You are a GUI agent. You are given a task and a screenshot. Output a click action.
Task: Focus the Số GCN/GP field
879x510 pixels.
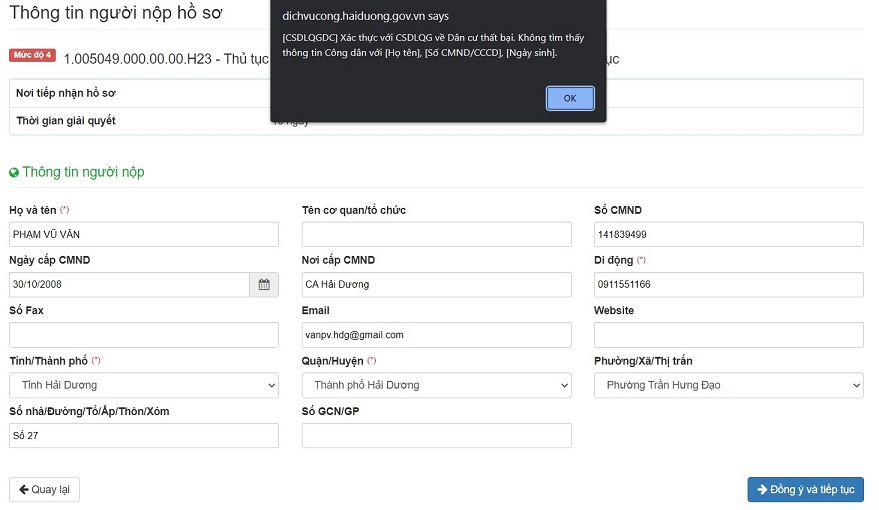[436, 435]
